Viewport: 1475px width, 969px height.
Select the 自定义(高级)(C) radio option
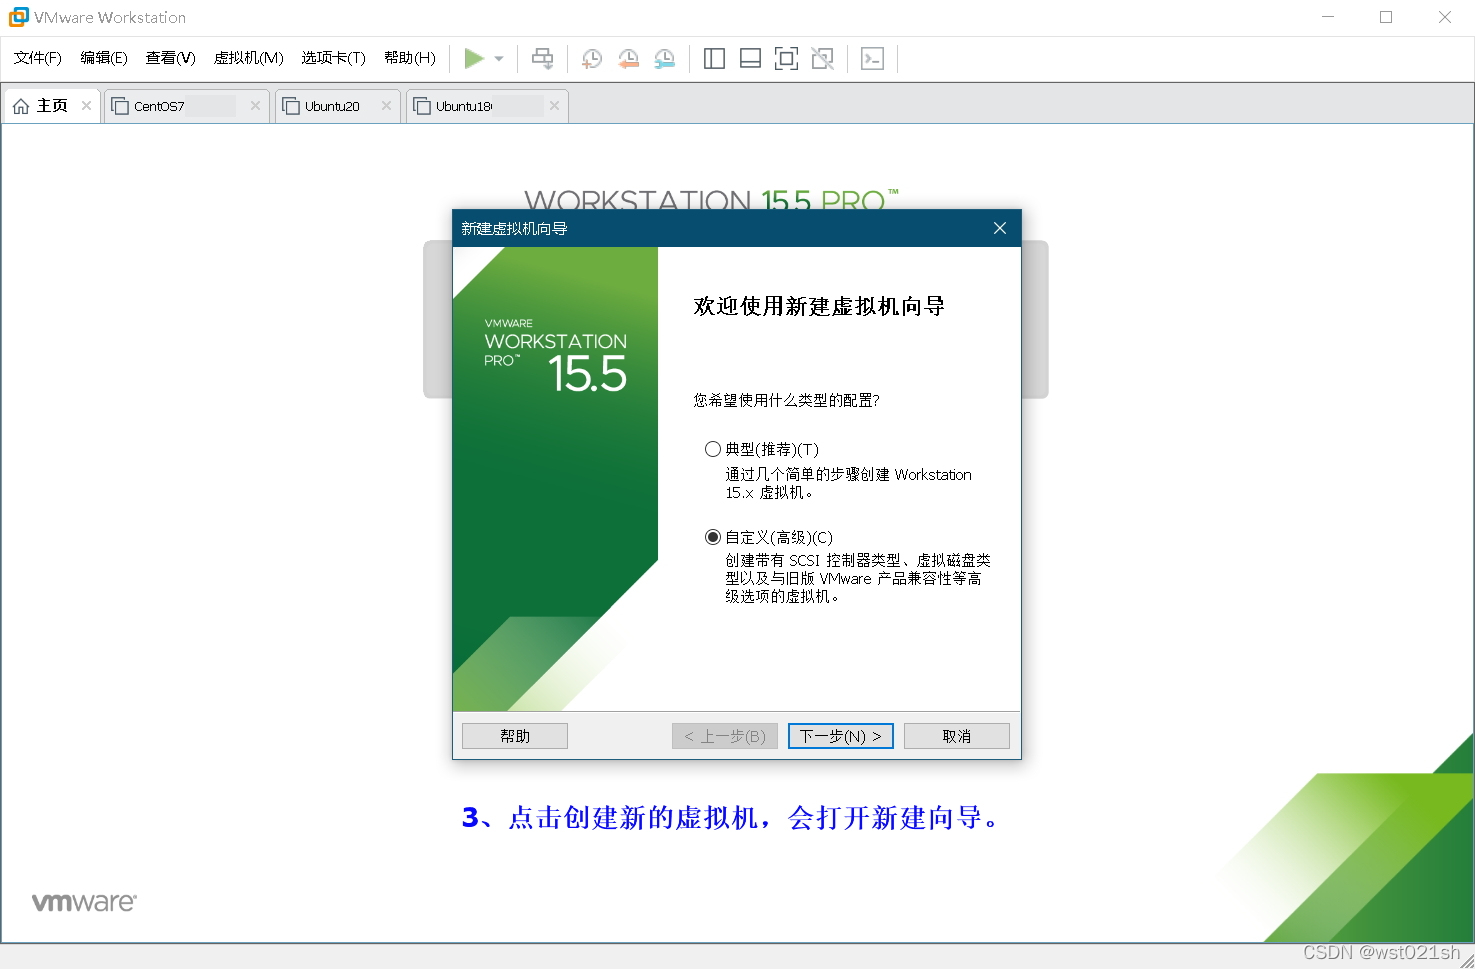tap(713, 537)
